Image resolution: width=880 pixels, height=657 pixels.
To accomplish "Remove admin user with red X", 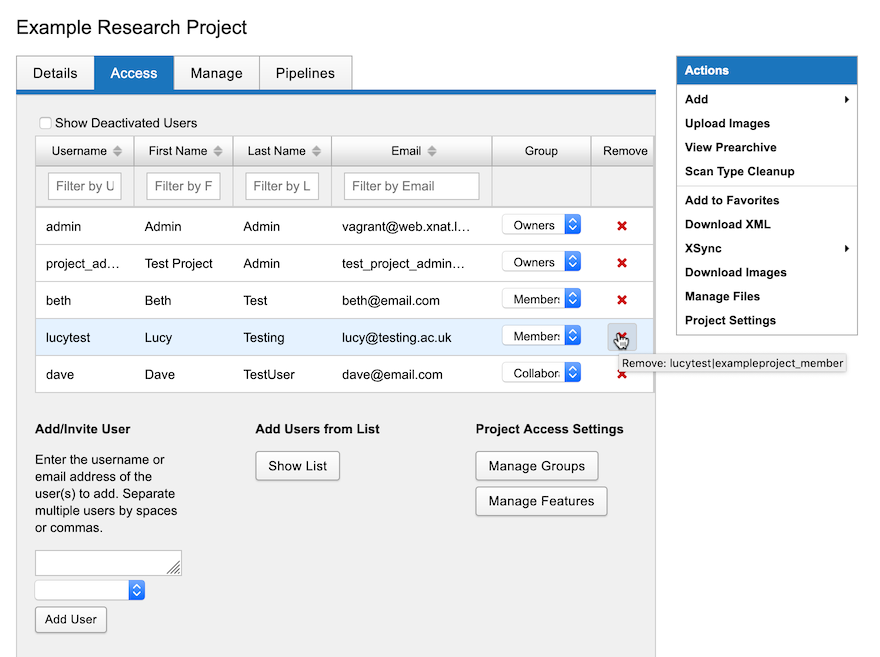I will click(x=622, y=226).
